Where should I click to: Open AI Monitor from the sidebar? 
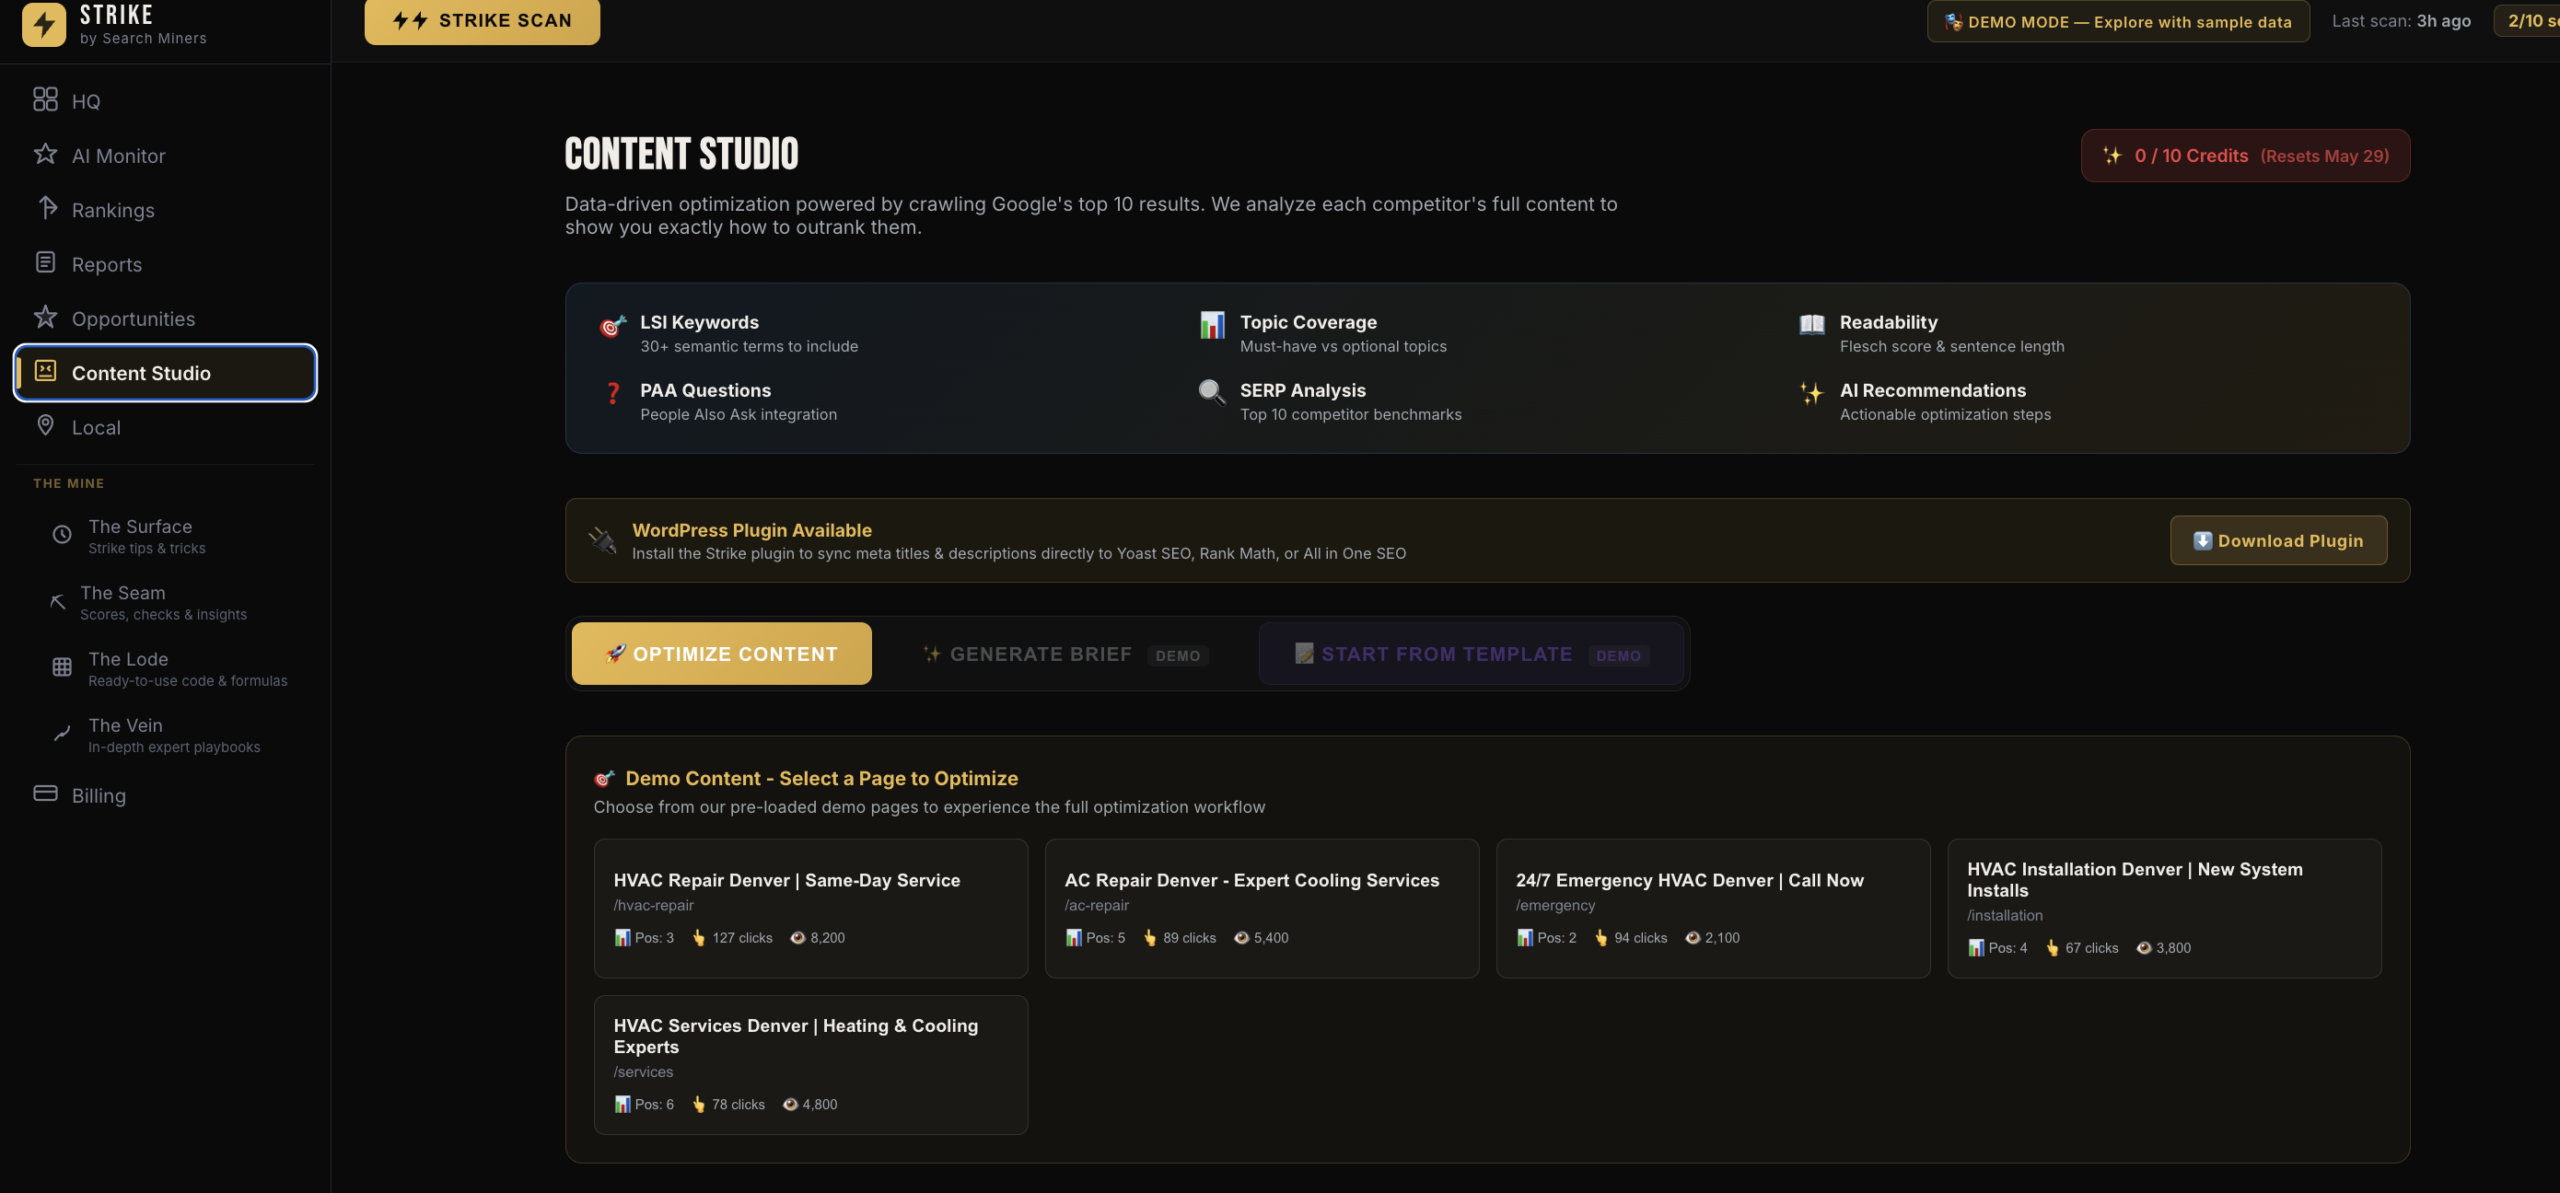(x=165, y=155)
